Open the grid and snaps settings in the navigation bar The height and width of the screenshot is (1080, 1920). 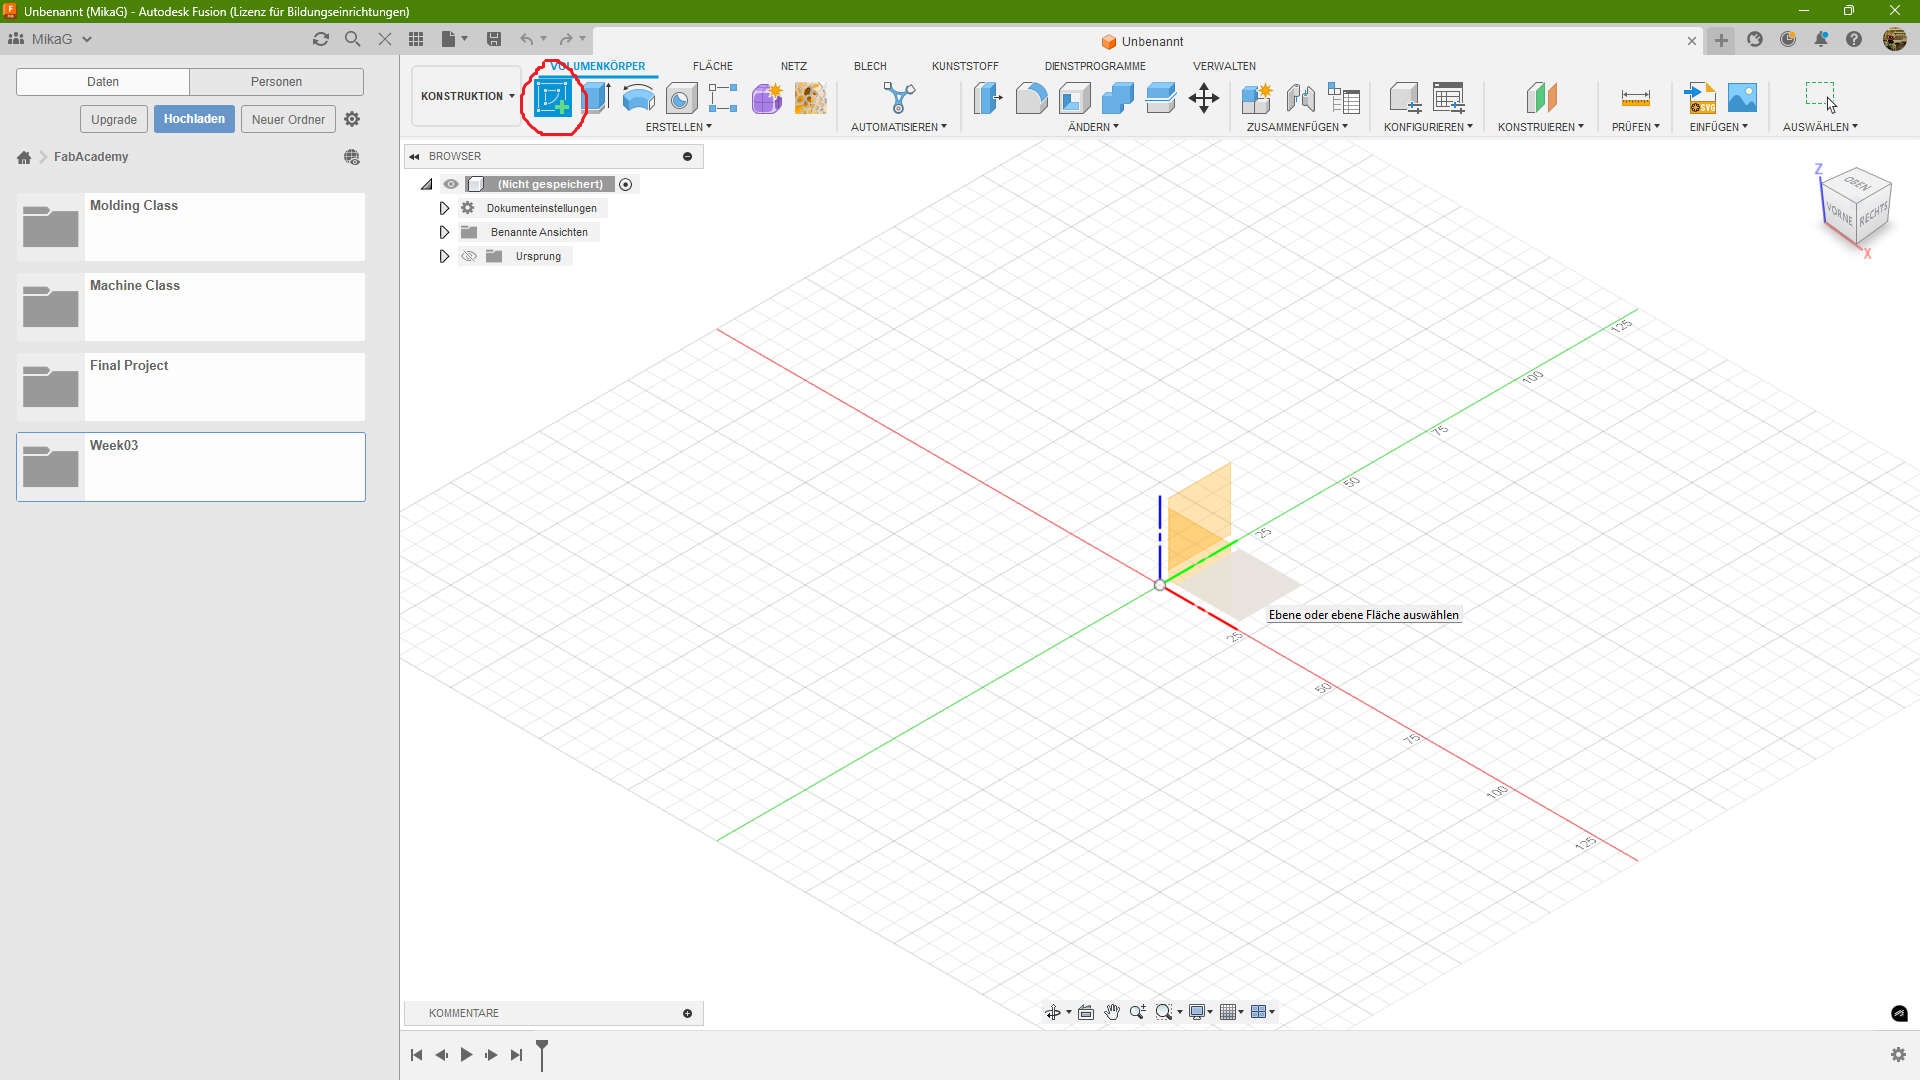pos(1232,1012)
